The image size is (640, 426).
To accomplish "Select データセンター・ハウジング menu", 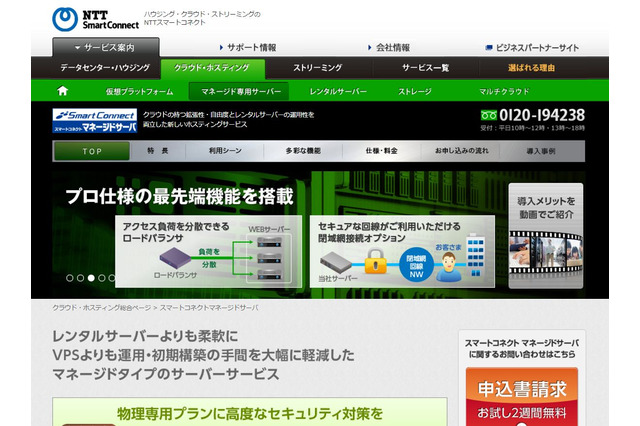I will 105,68.
